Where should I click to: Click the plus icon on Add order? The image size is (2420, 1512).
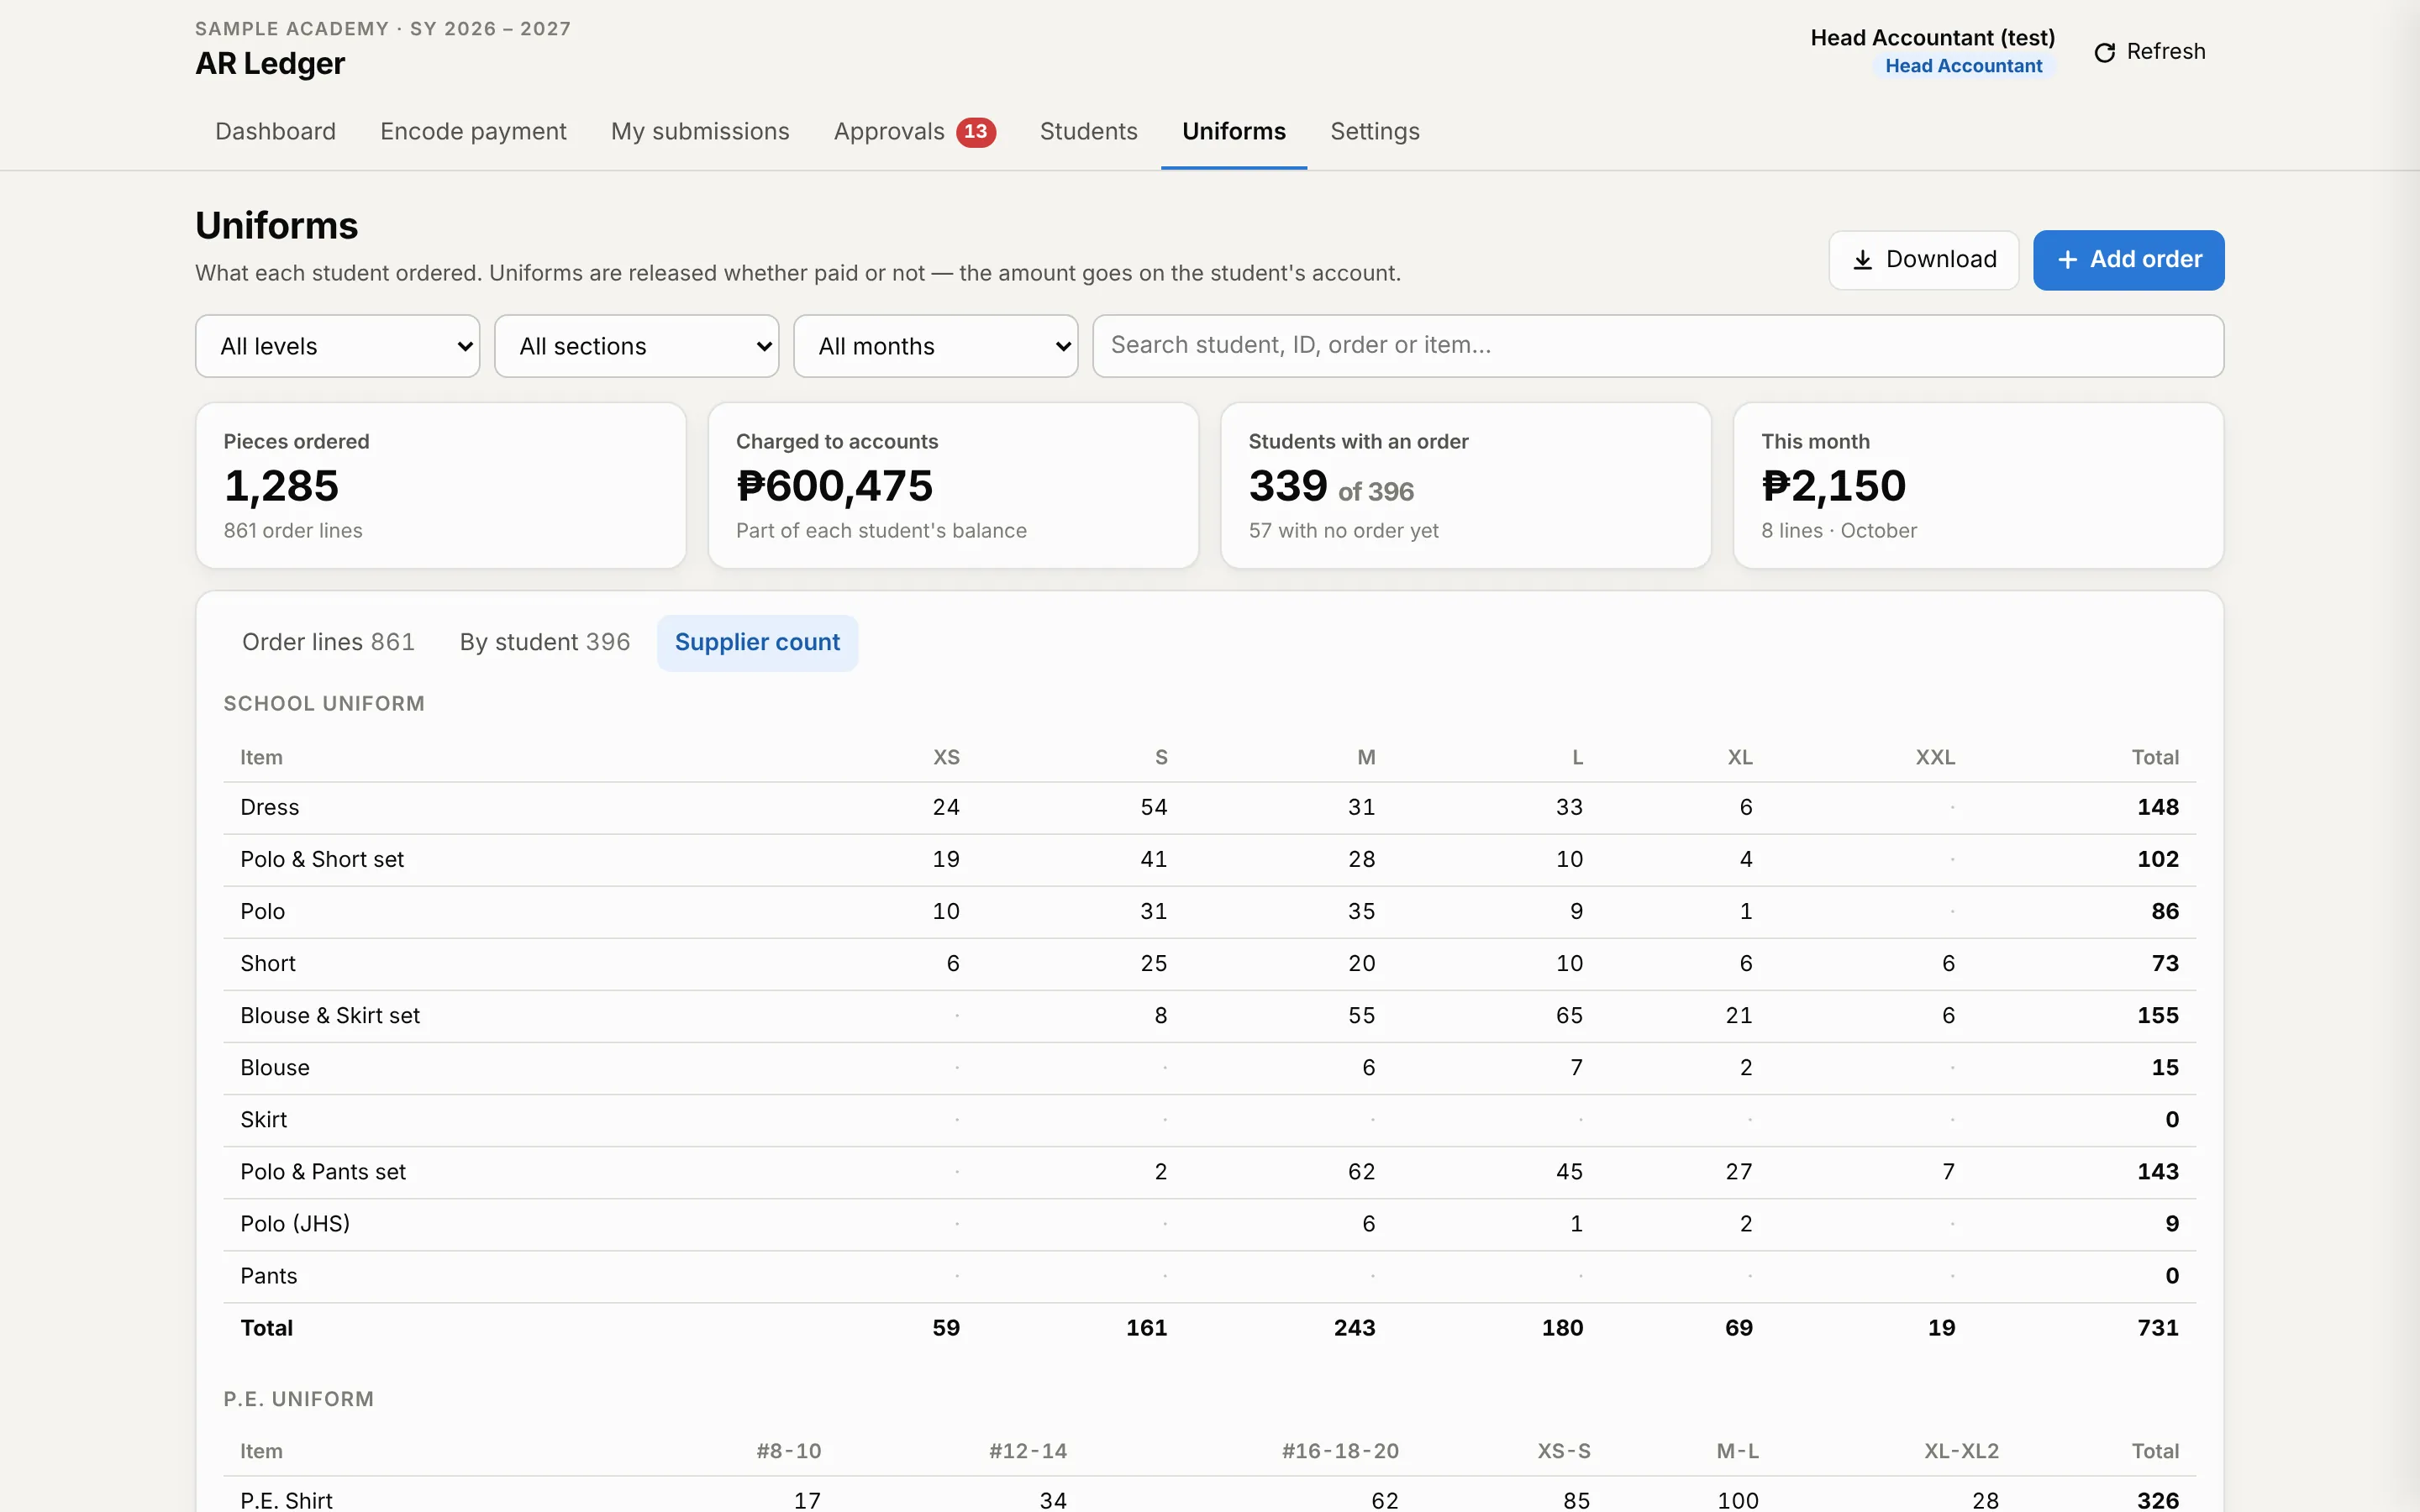pos(2067,260)
